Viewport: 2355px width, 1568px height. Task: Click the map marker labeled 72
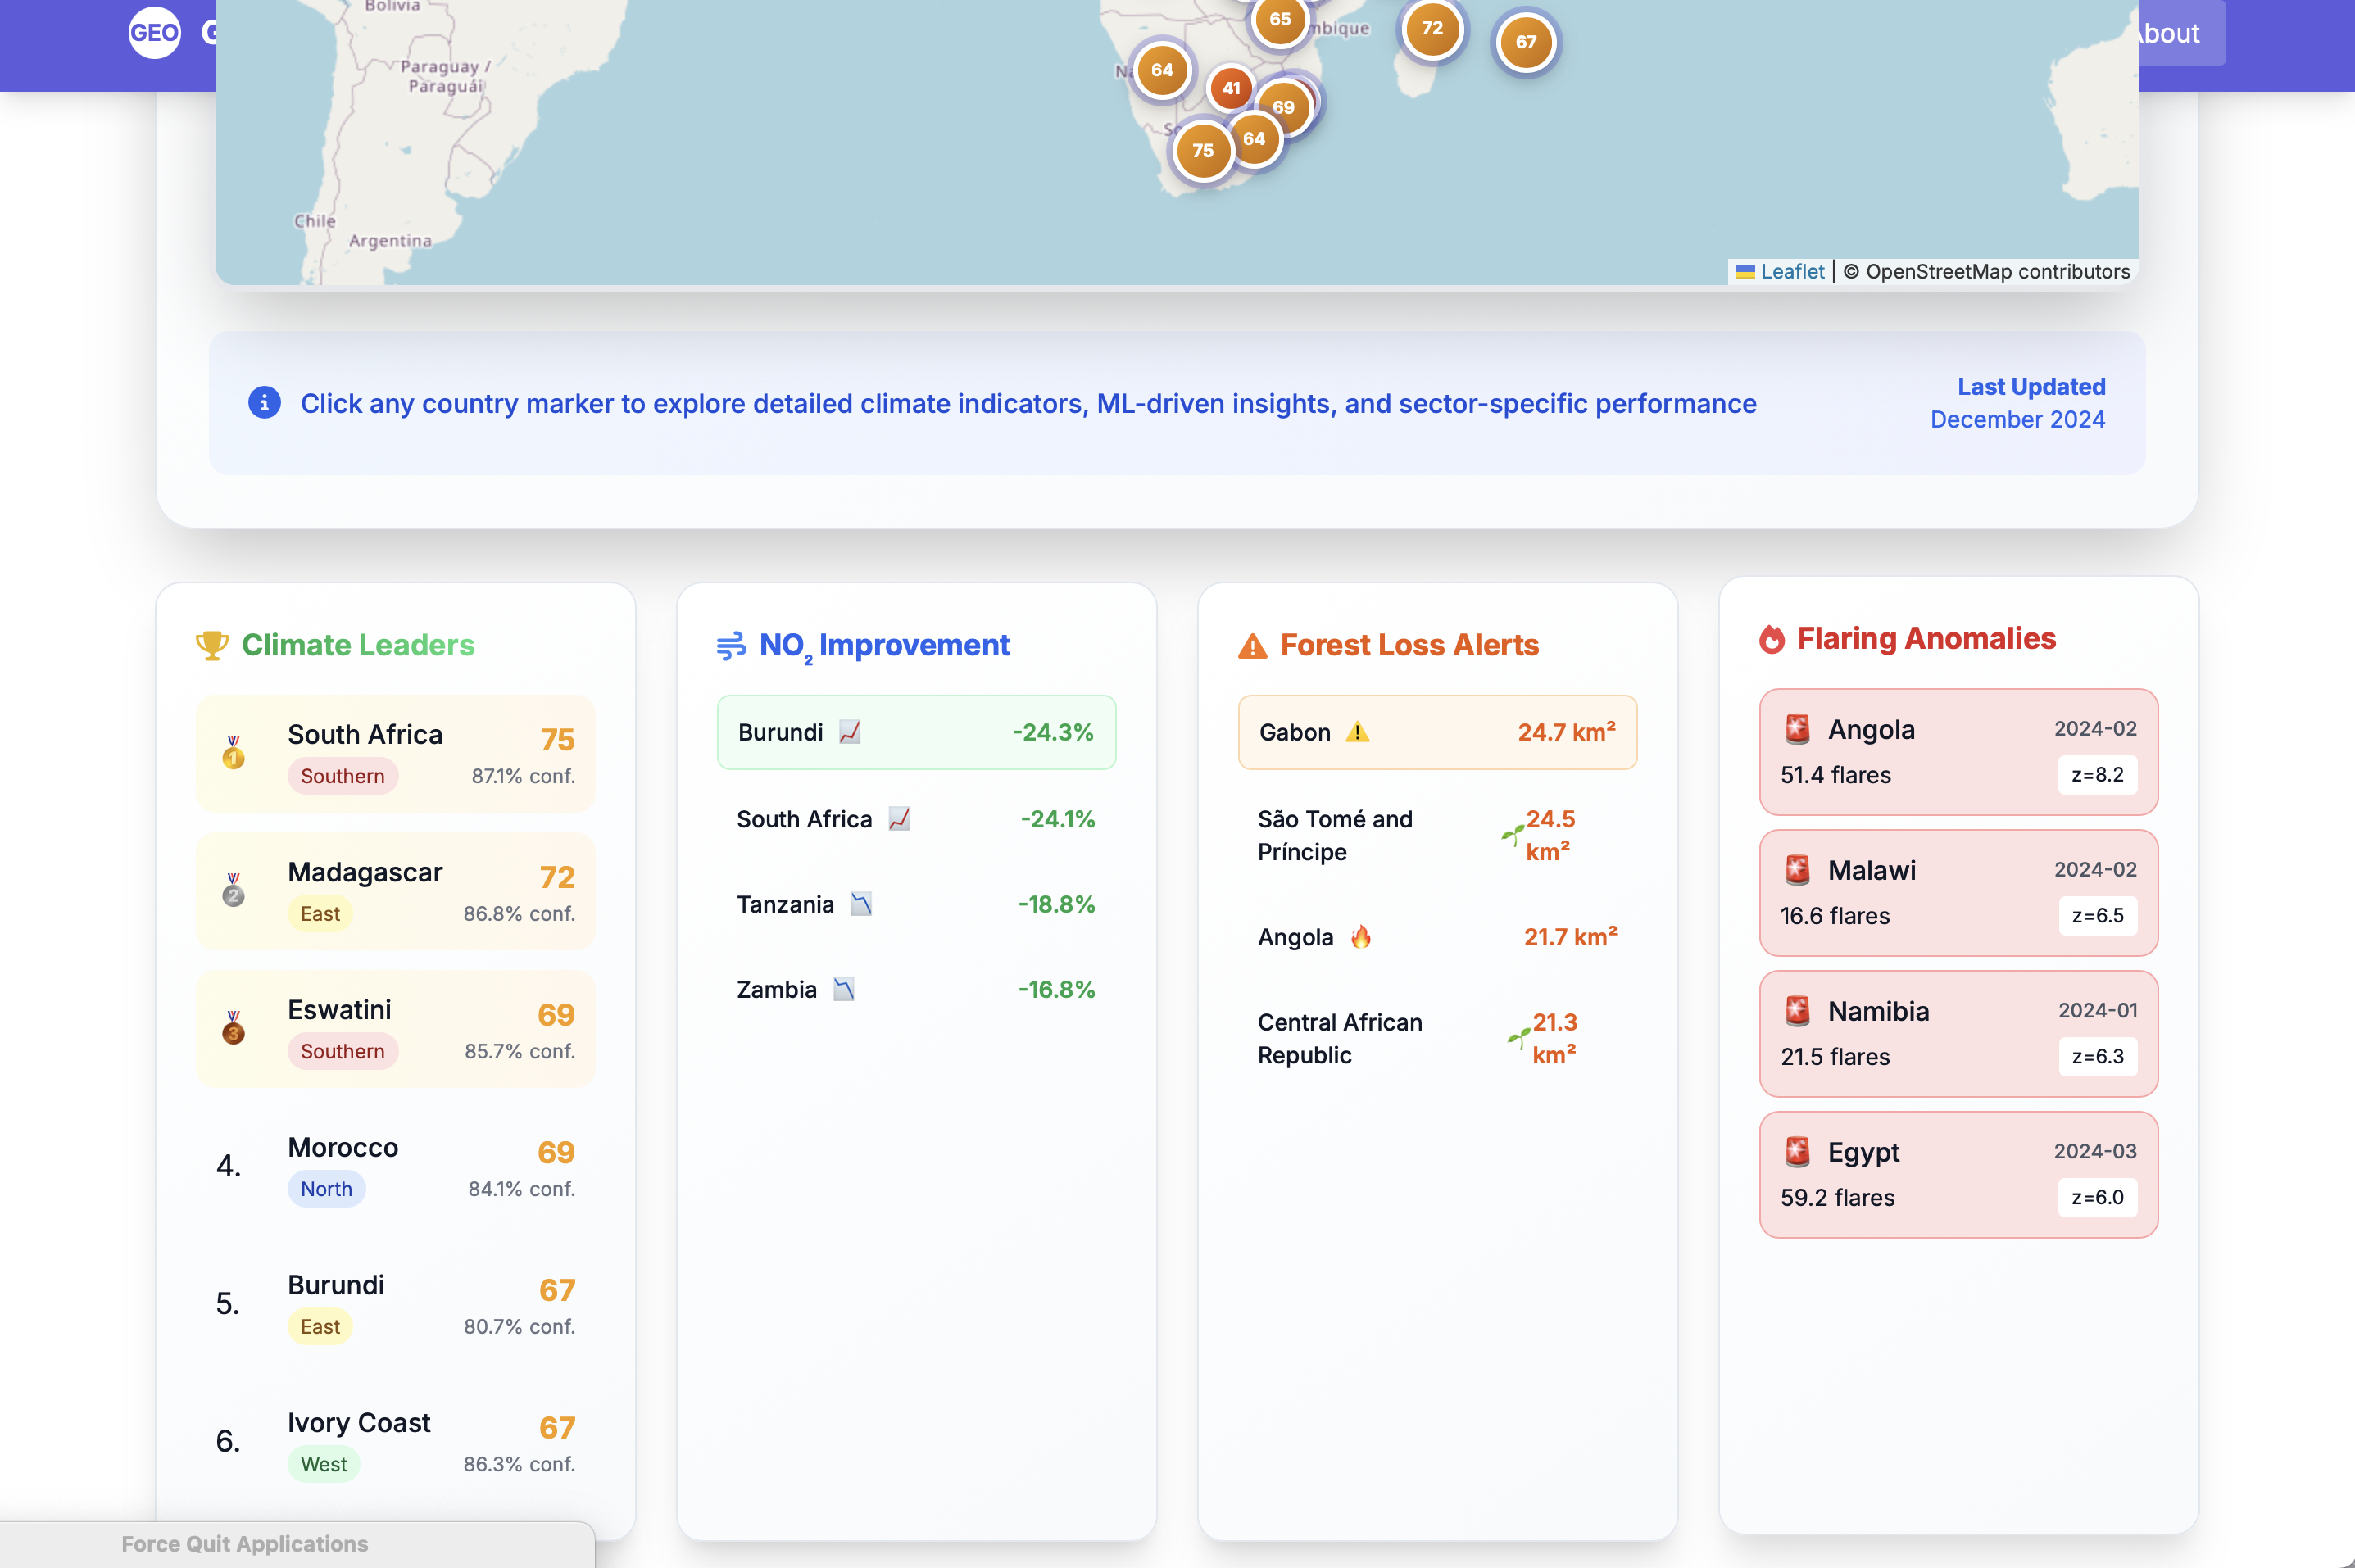(1432, 28)
